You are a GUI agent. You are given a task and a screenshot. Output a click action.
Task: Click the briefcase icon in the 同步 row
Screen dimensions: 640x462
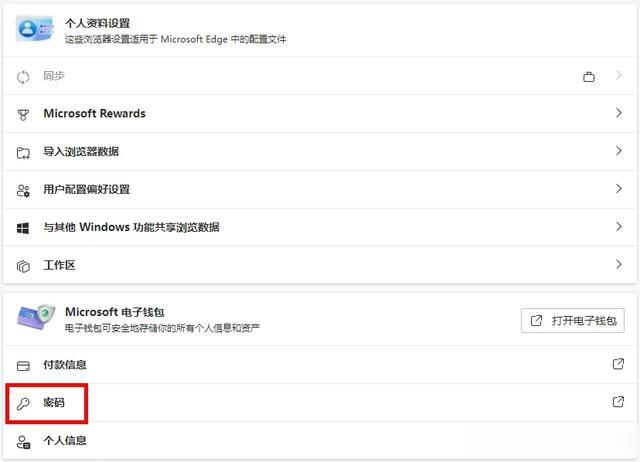pos(589,77)
